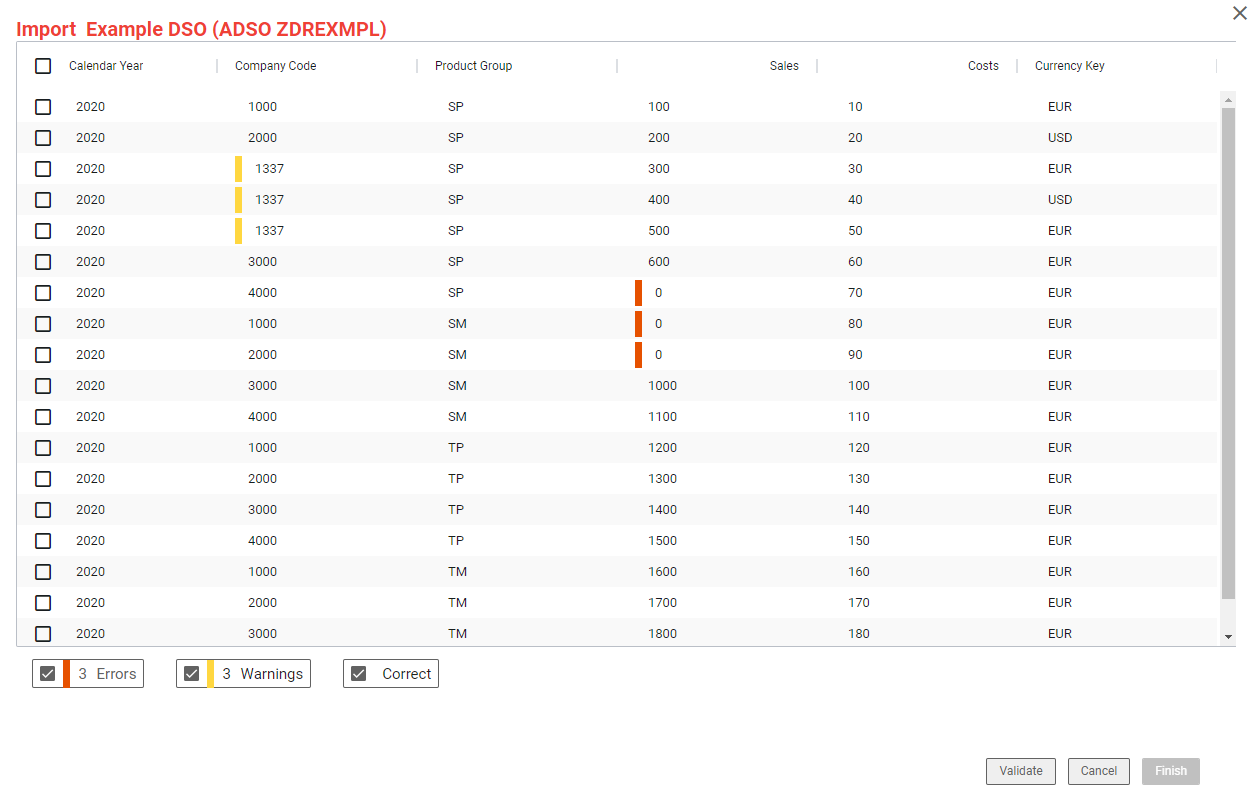Click the red error swatch inside the 3 Errors filter box
The width and height of the screenshot is (1252, 792).
(68, 673)
